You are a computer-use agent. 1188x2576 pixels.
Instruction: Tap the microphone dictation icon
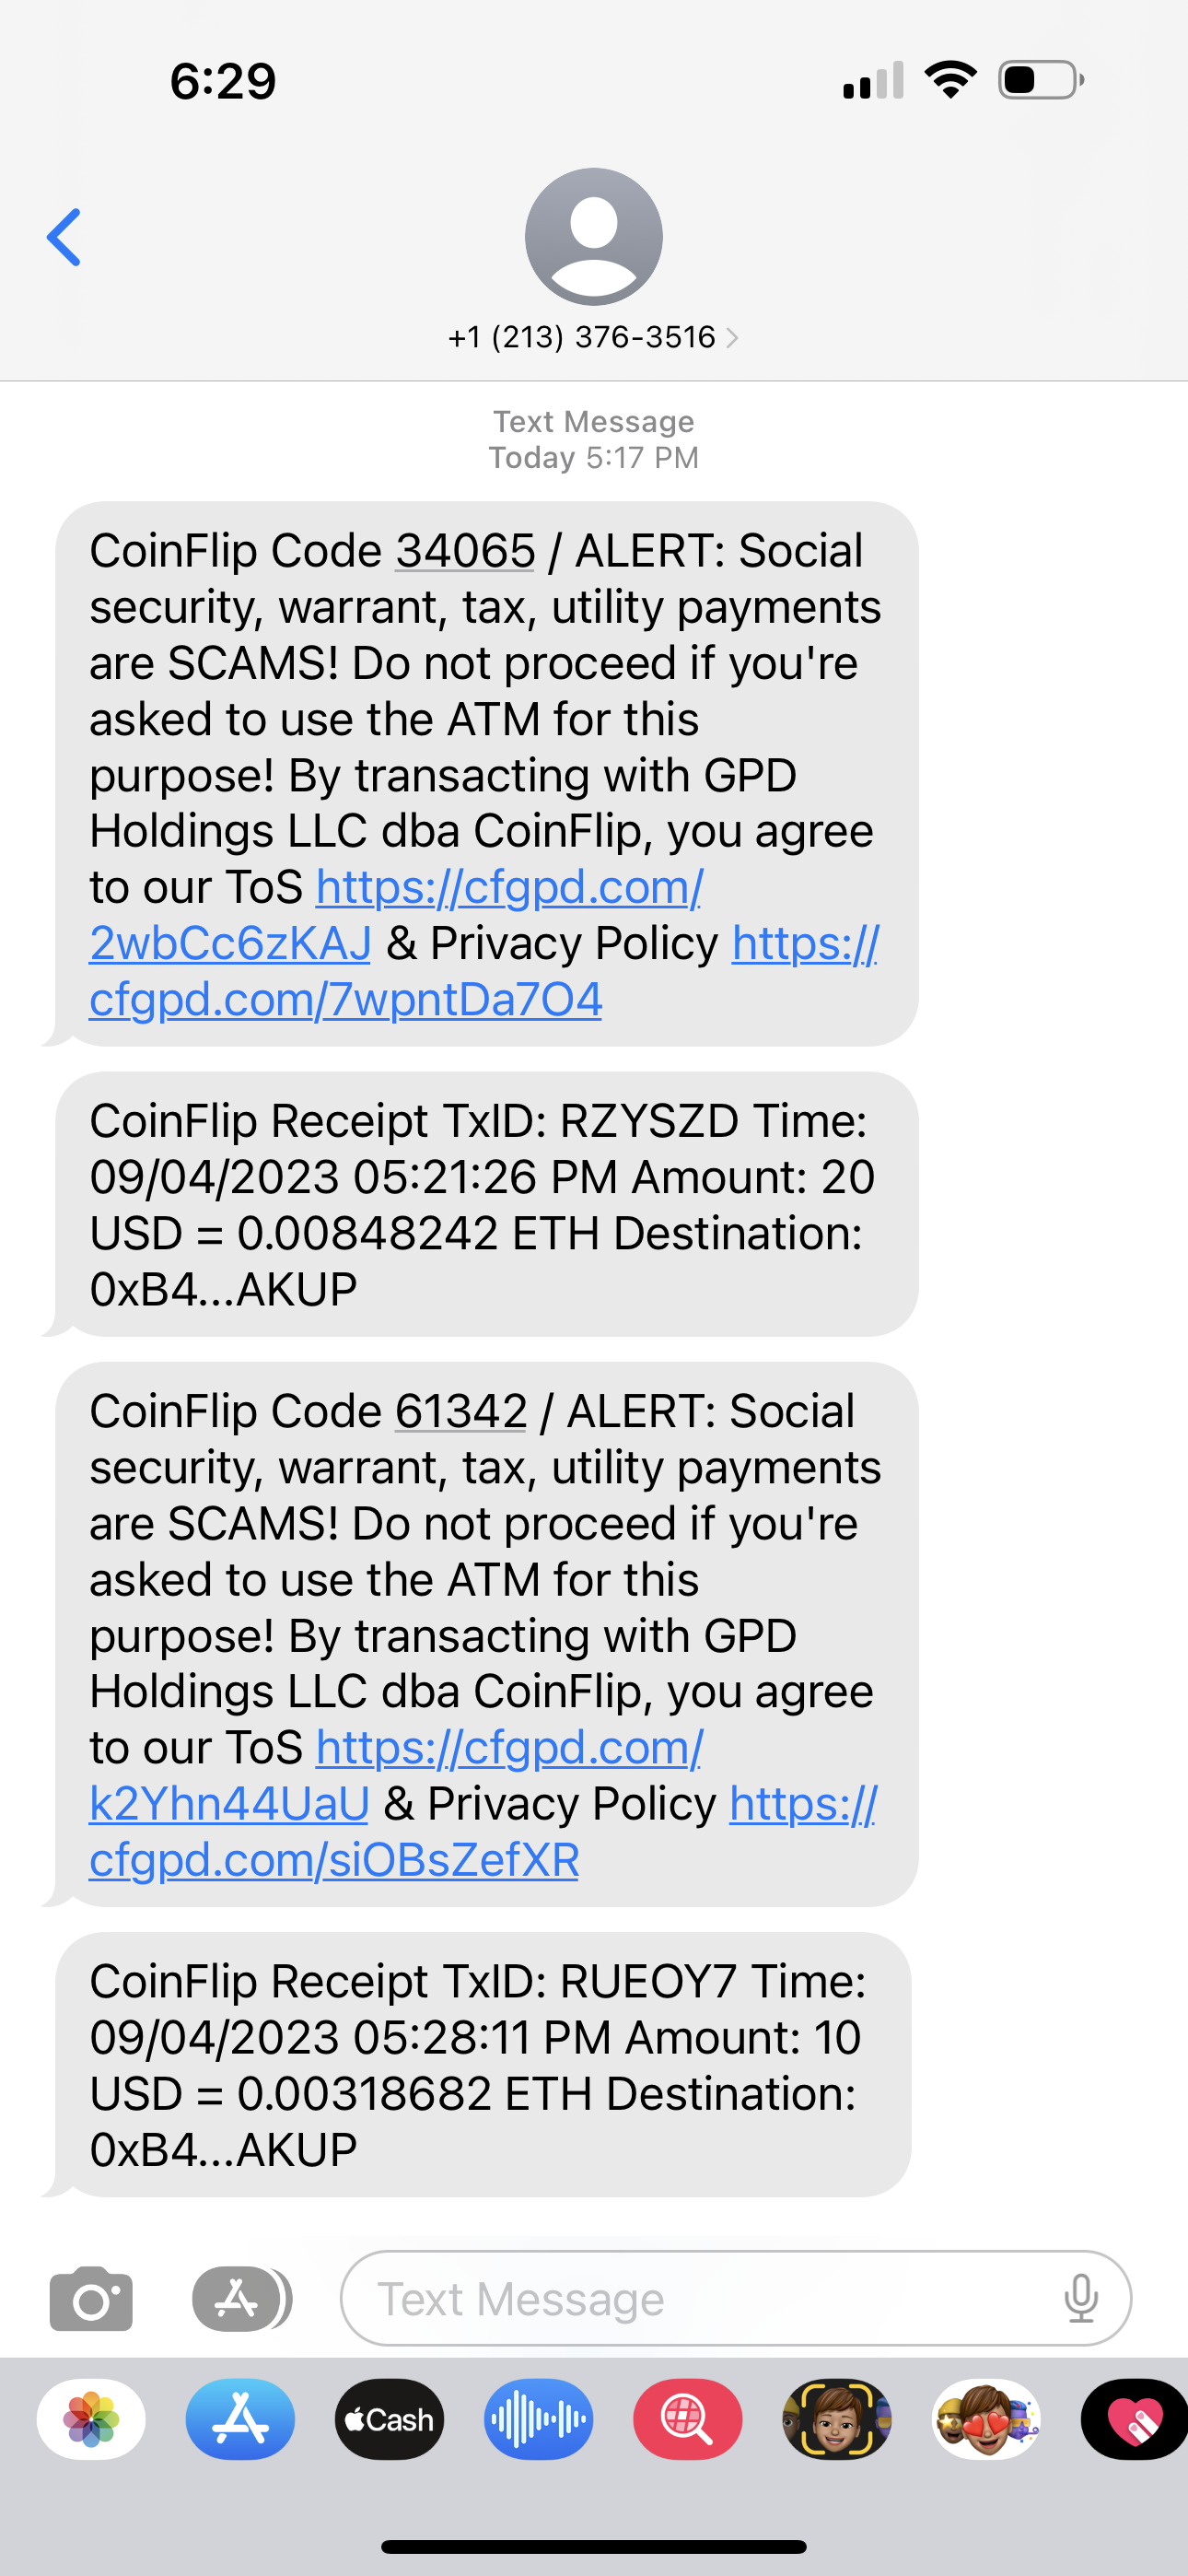(1080, 2298)
